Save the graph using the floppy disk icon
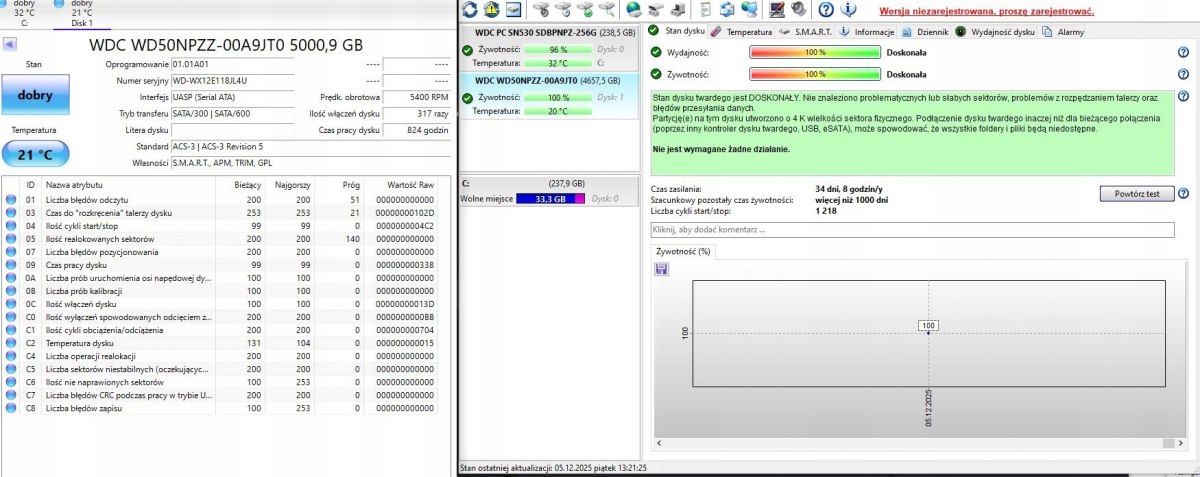 (x=662, y=269)
